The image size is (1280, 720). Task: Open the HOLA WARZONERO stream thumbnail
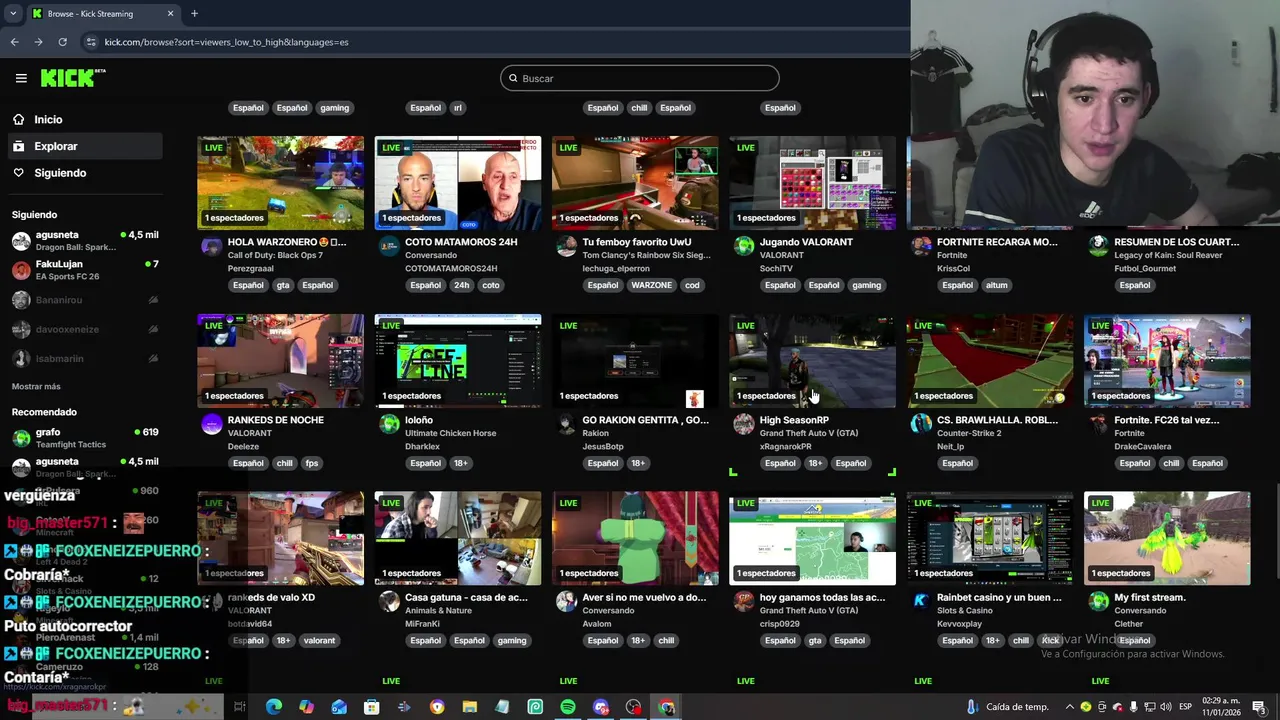tap(281, 183)
